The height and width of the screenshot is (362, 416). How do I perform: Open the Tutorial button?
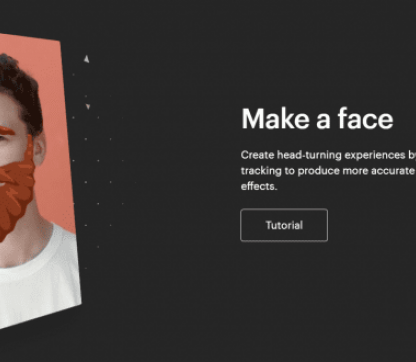(284, 225)
